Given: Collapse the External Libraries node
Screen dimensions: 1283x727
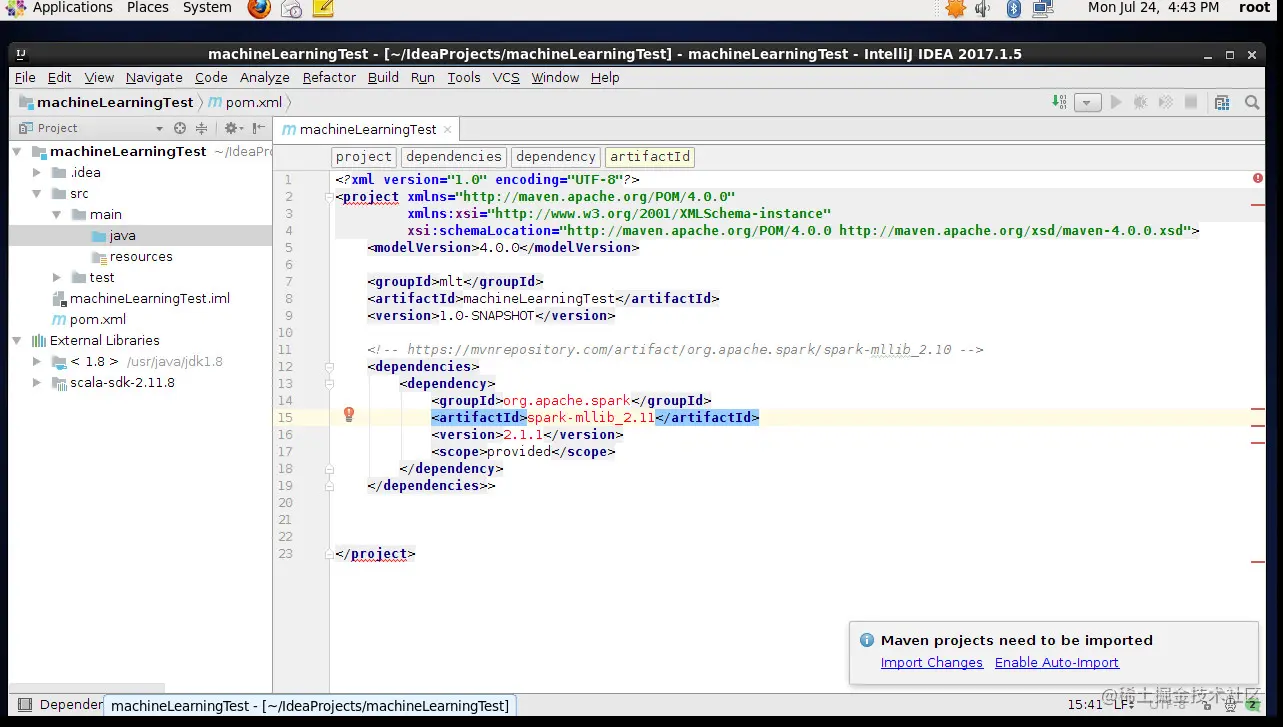Looking at the screenshot, I should (x=17, y=340).
